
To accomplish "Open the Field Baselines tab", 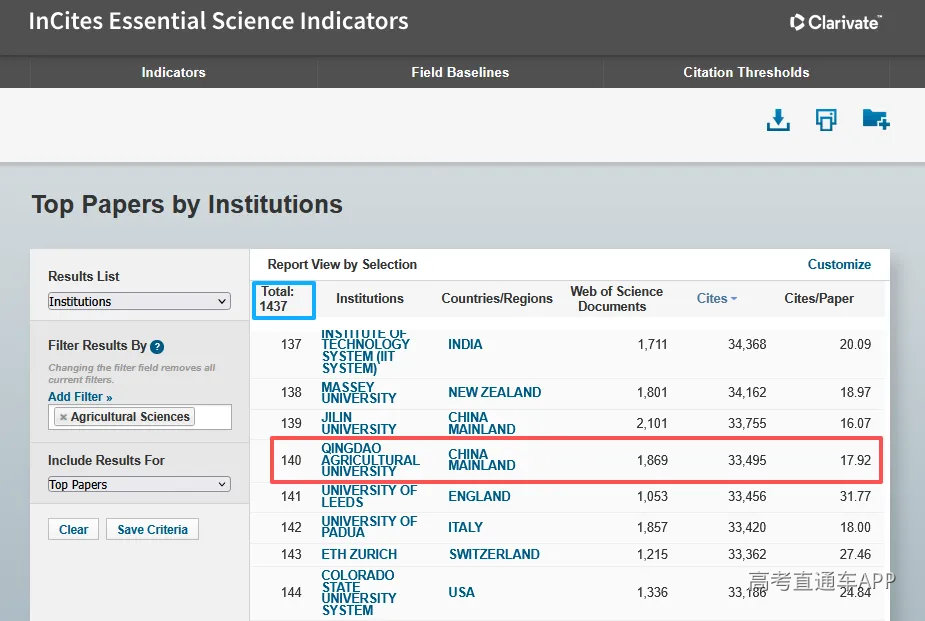I will (x=460, y=72).
